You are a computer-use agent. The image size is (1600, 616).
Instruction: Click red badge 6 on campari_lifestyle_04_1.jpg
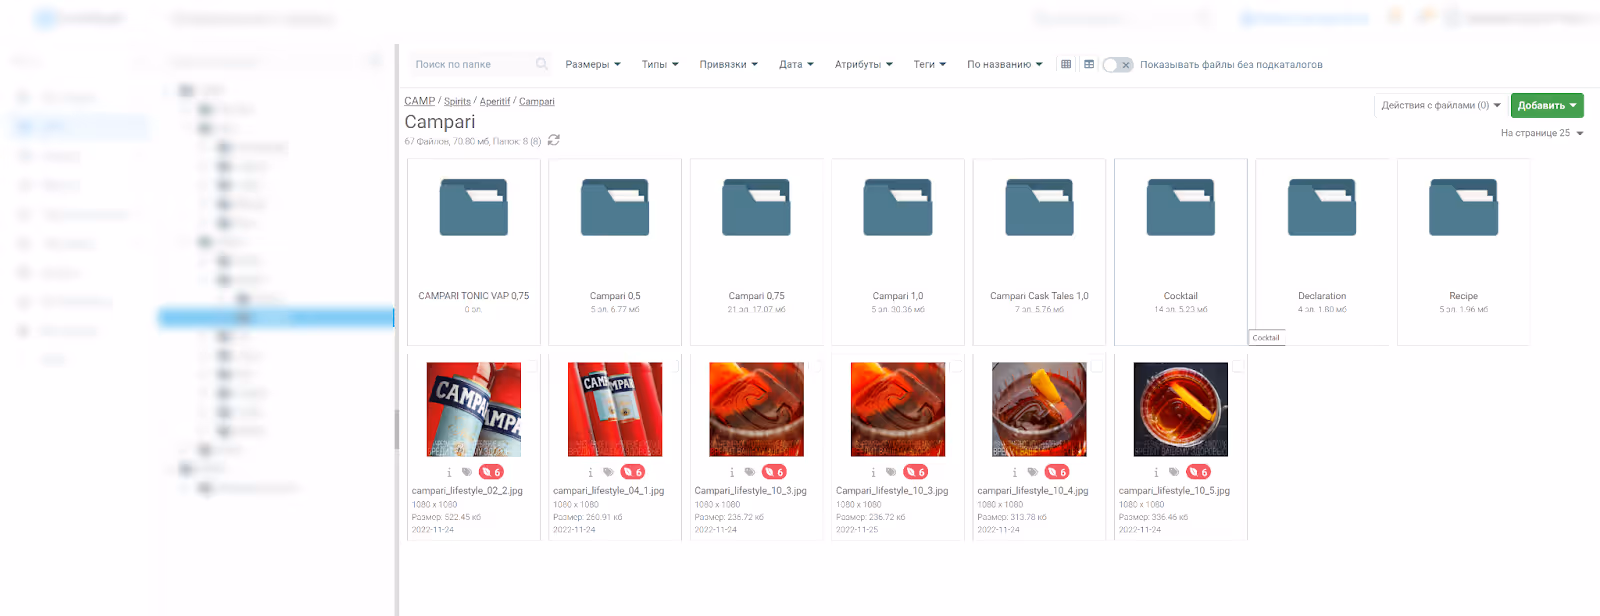[633, 472]
